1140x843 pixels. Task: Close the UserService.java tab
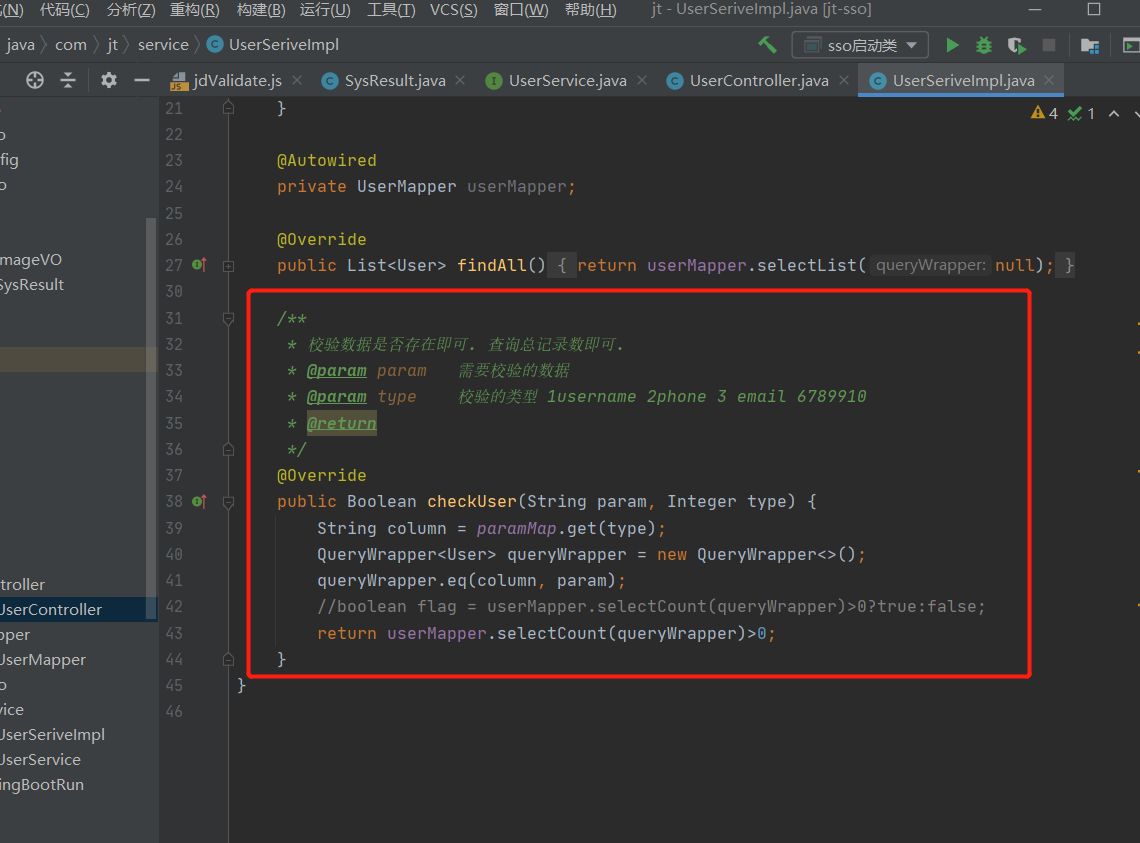tap(642, 81)
